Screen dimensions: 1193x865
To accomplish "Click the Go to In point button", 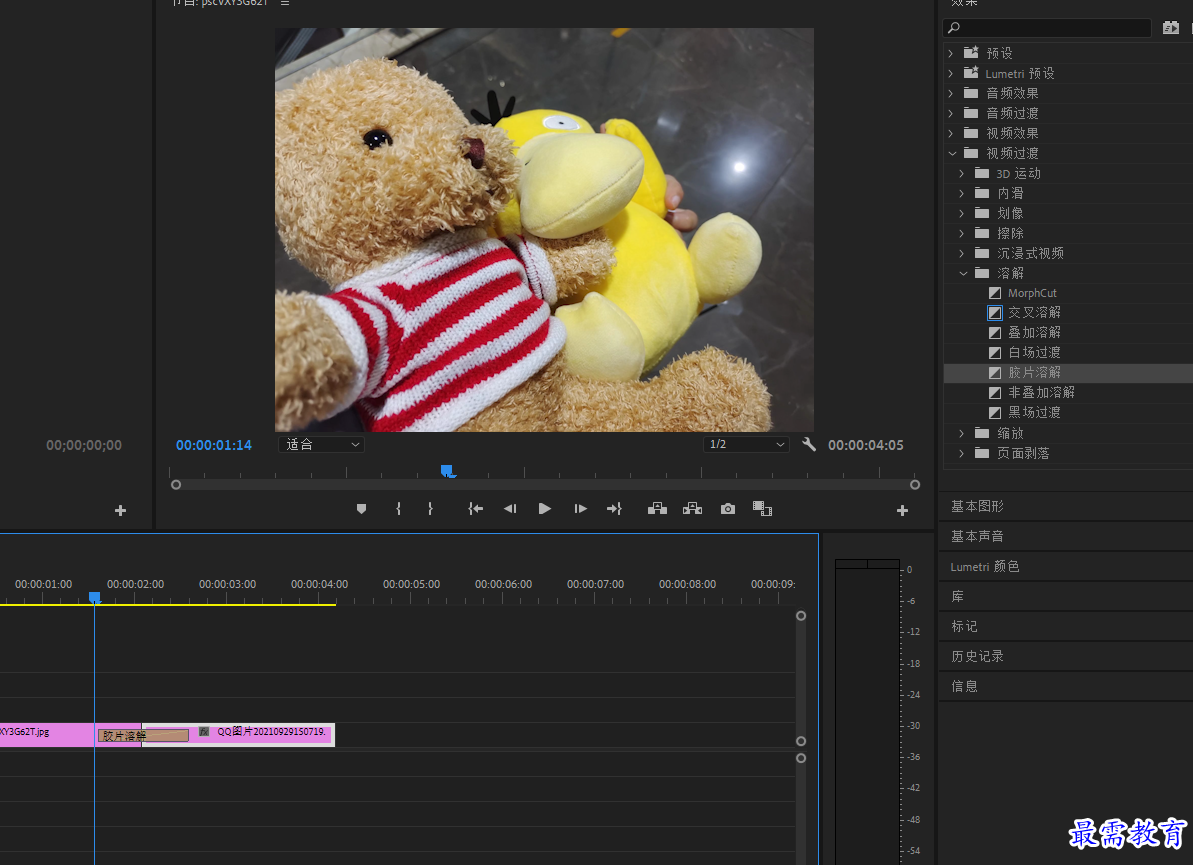I will point(476,509).
